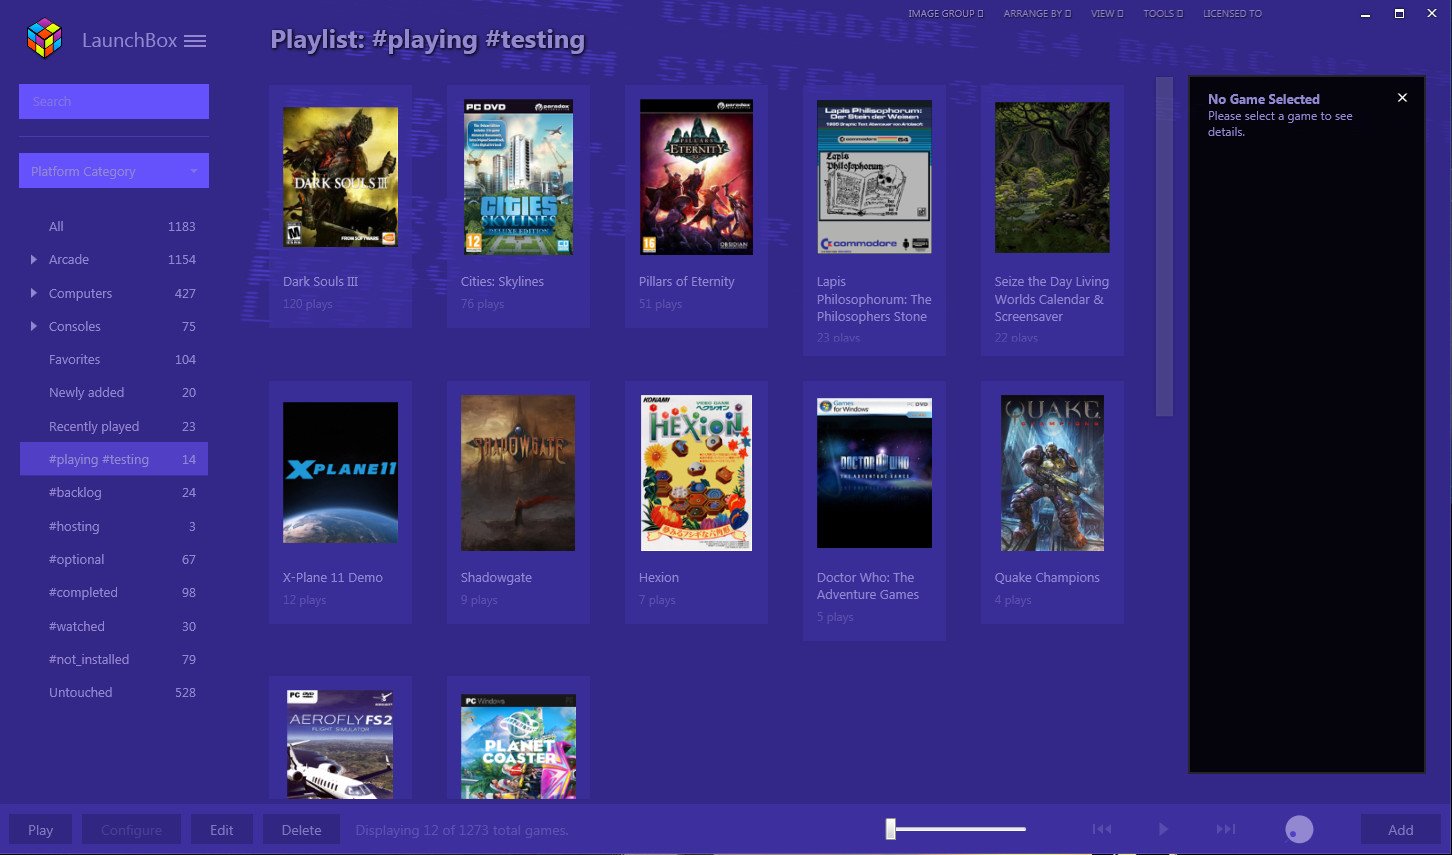Viewport: 1452px width, 855px height.
Task: Click the Shadowgate title text
Action: (x=496, y=578)
